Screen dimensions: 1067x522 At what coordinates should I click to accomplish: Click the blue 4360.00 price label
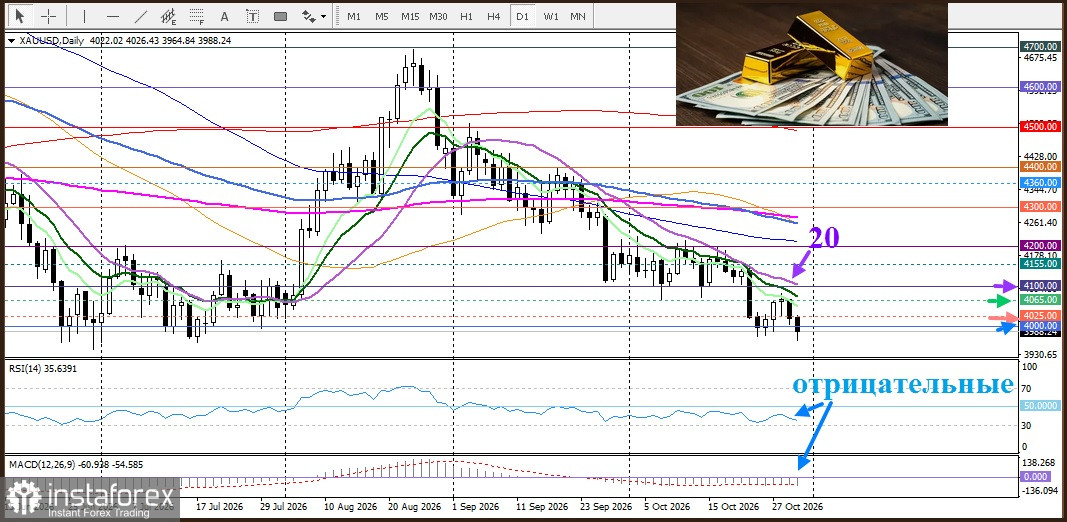pyautogui.click(x=1040, y=183)
